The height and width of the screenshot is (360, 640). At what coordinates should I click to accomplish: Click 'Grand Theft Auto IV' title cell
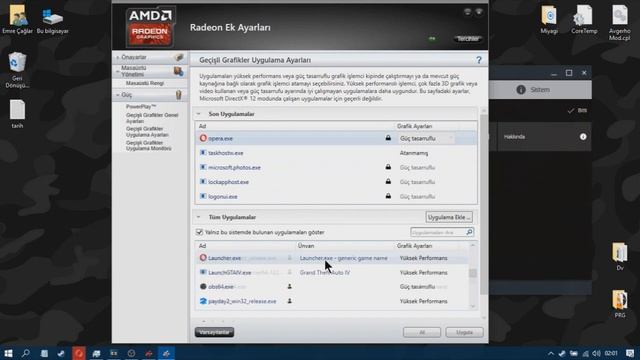pos(325,272)
